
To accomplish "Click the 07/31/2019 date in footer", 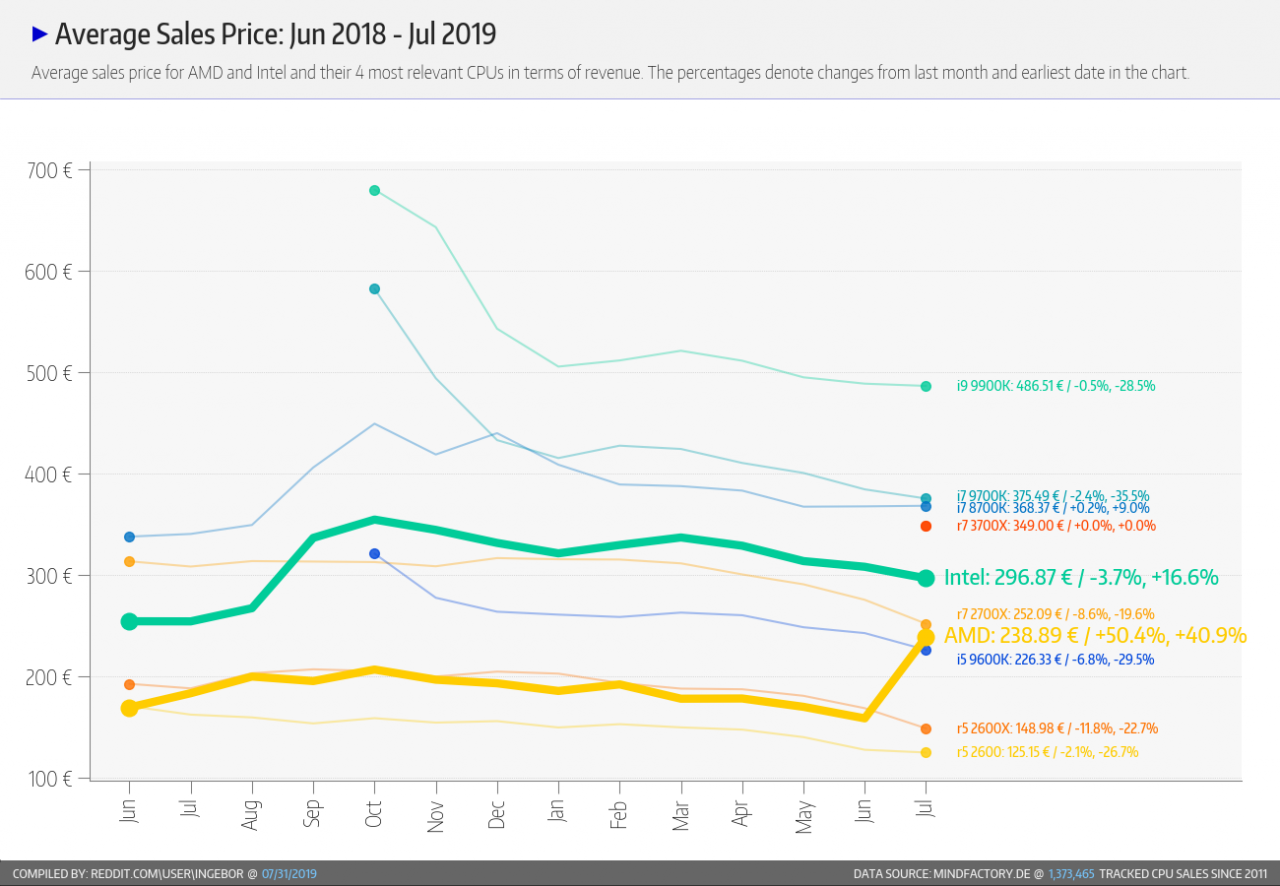I will pyautogui.click(x=289, y=874).
